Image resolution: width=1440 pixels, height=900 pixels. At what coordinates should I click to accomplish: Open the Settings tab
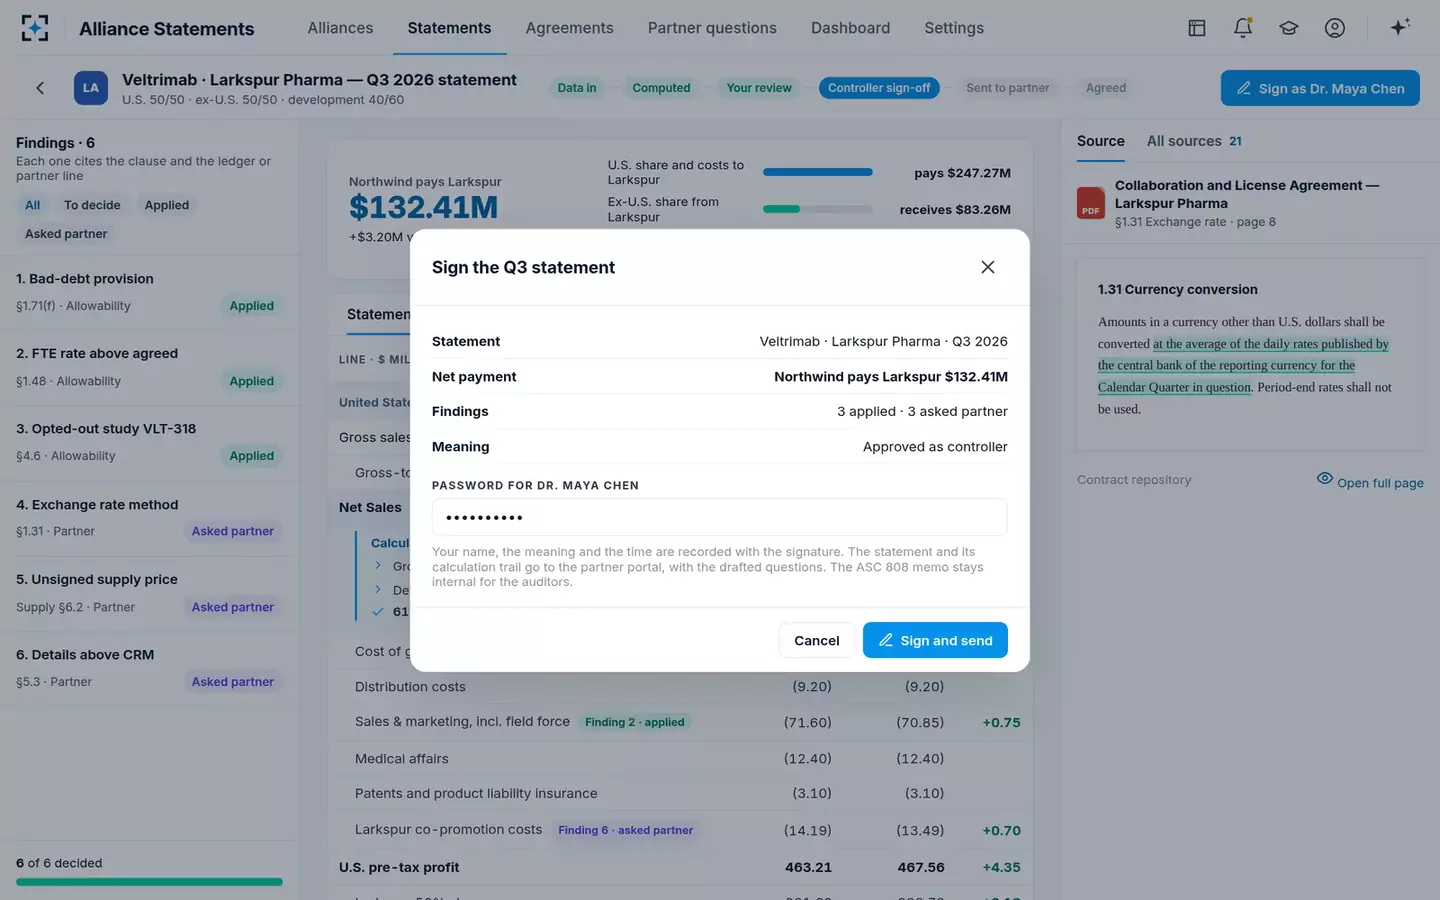(x=954, y=28)
